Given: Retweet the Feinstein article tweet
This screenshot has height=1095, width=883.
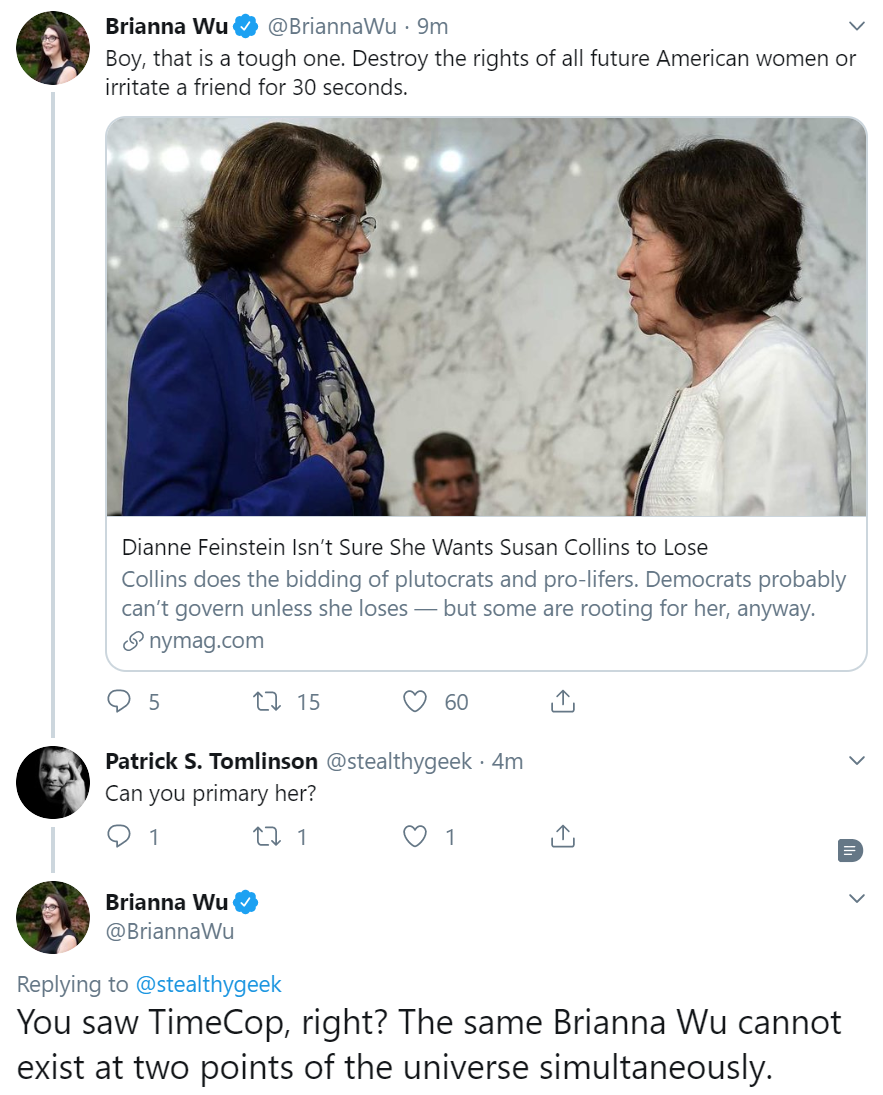Looking at the screenshot, I should [x=266, y=700].
